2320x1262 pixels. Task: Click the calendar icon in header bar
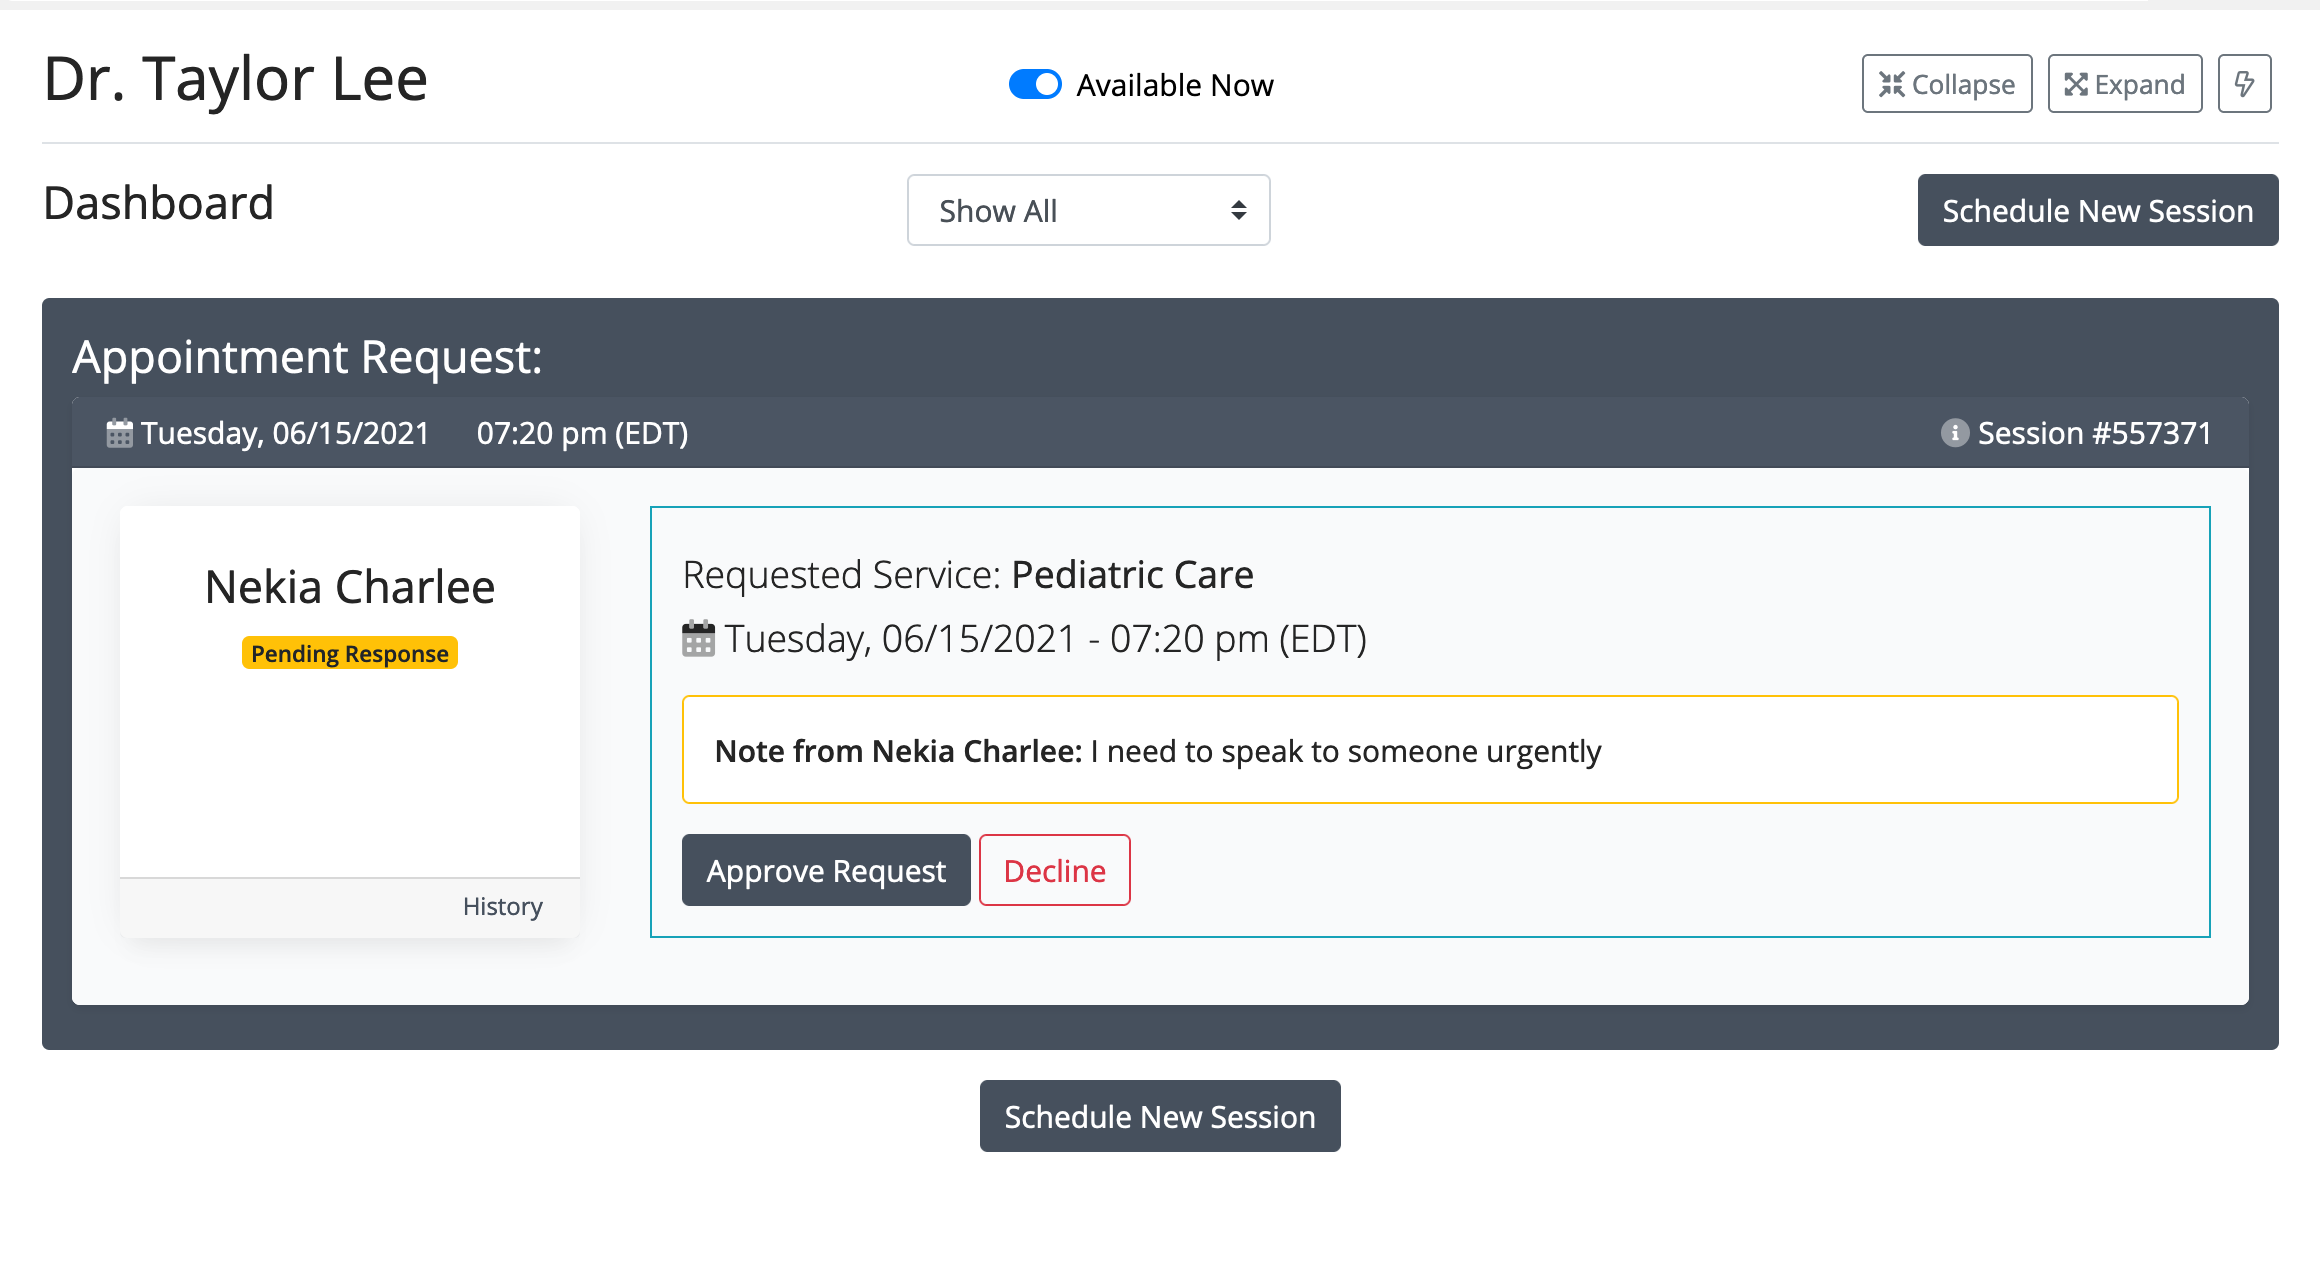pos(119,433)
